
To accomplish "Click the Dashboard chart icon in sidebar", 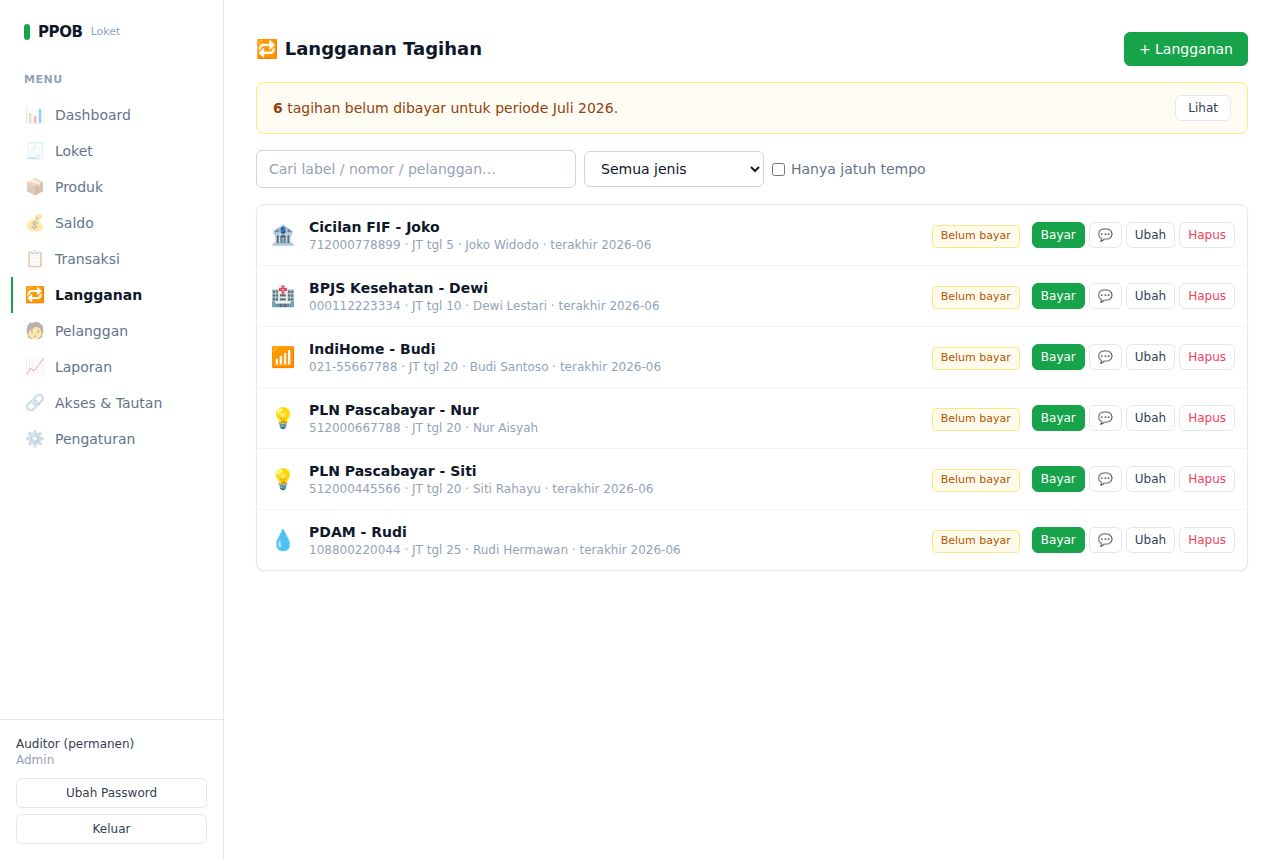I will [x=35, y=115].
